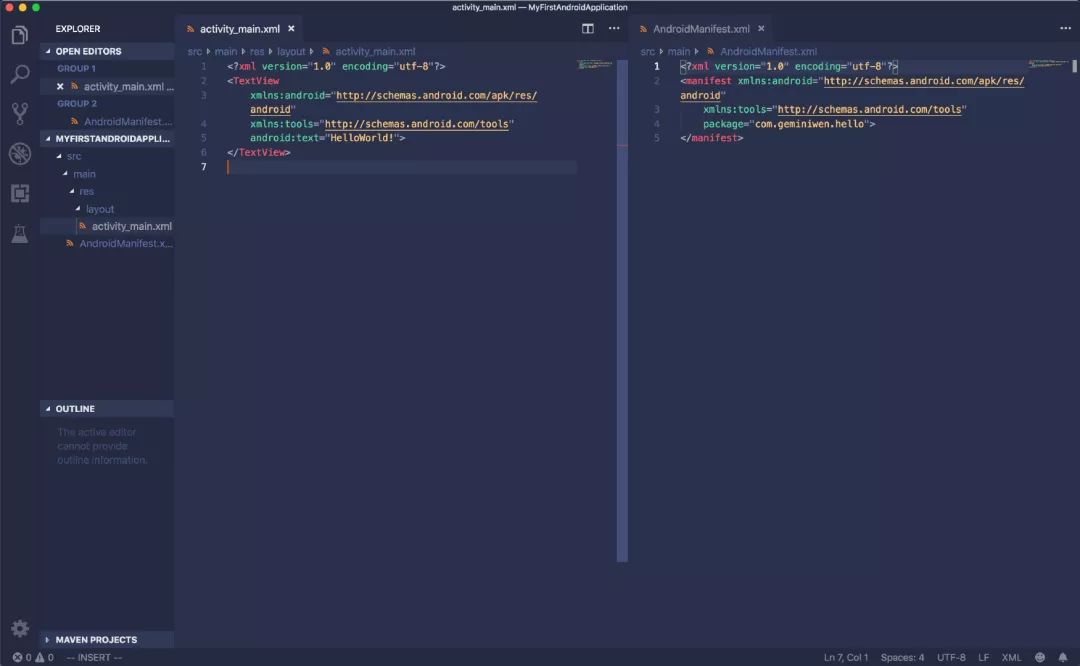Click the "-- INSERT --" mode indicator in the status bar

[94, 657]
